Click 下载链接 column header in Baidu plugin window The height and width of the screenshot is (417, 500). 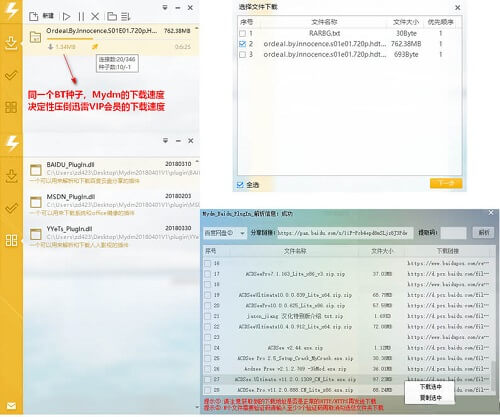[448, 251]
